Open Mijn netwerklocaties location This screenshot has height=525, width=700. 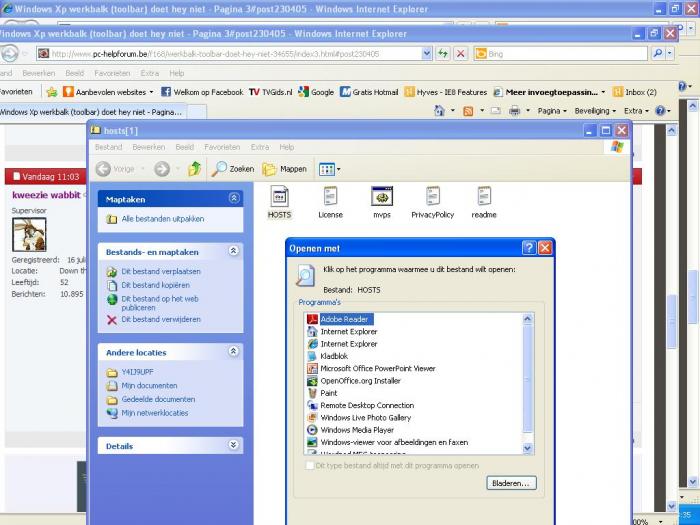click(155, 413)
